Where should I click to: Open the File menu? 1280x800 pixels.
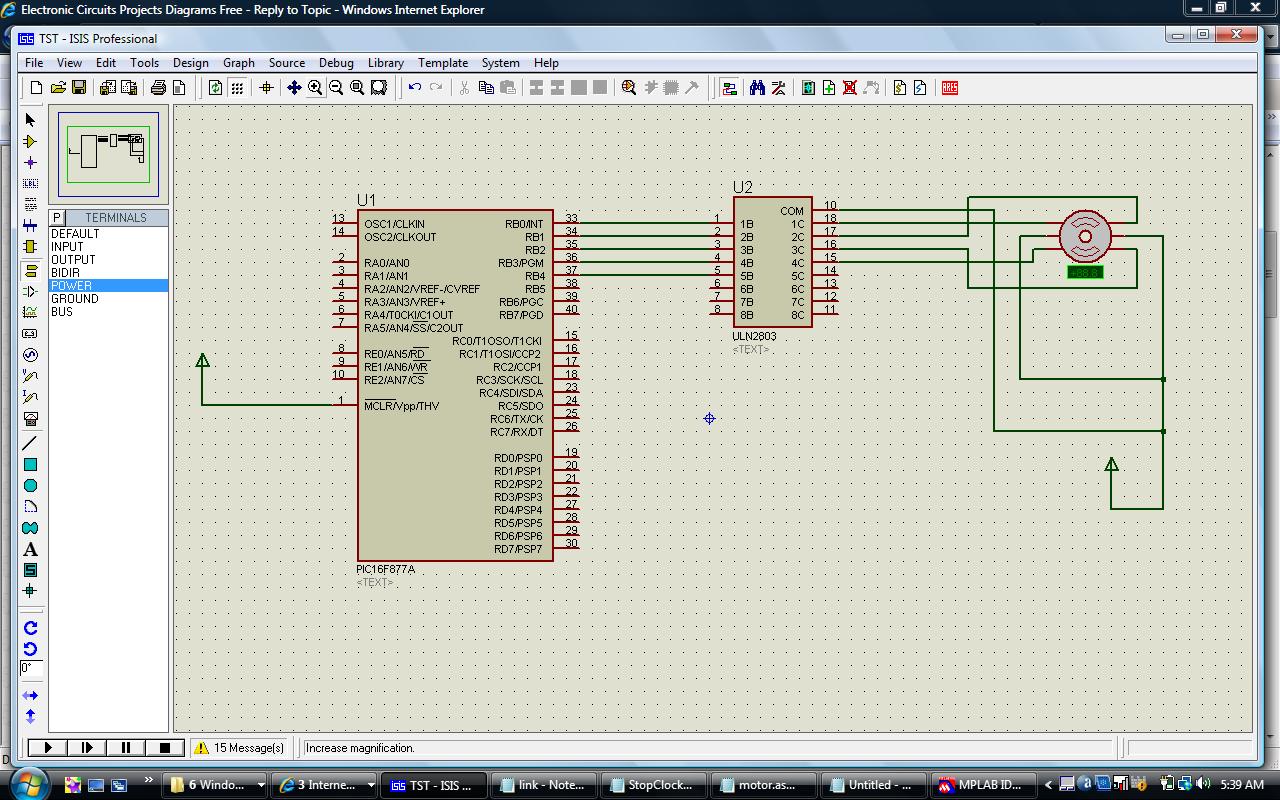(x=34, y=62)
